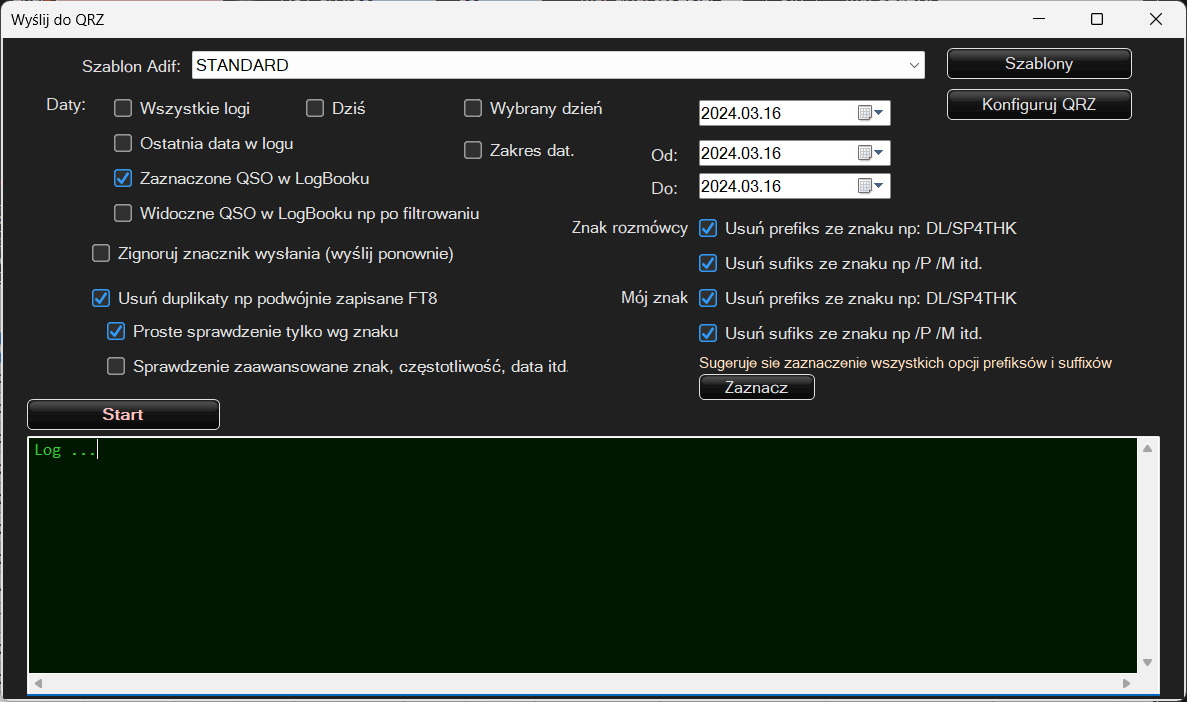Expand the Szablon Adif dropdown

(914, 65)
